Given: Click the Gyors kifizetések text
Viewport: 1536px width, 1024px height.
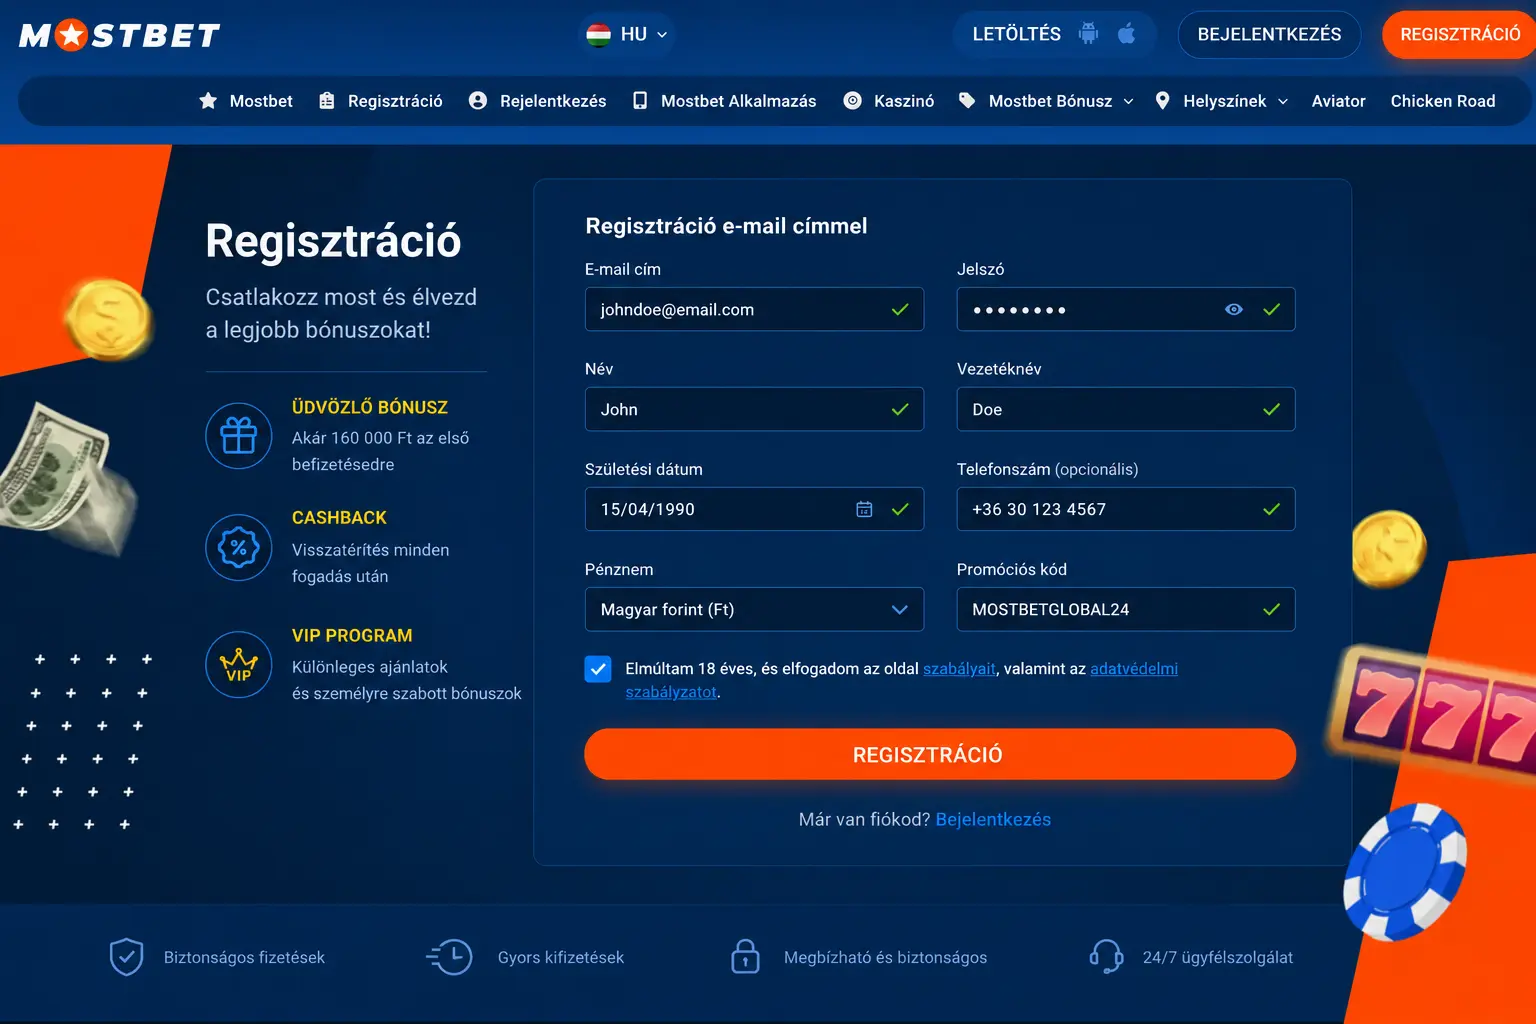Looking at the screenshot, I should click(561, 957).
